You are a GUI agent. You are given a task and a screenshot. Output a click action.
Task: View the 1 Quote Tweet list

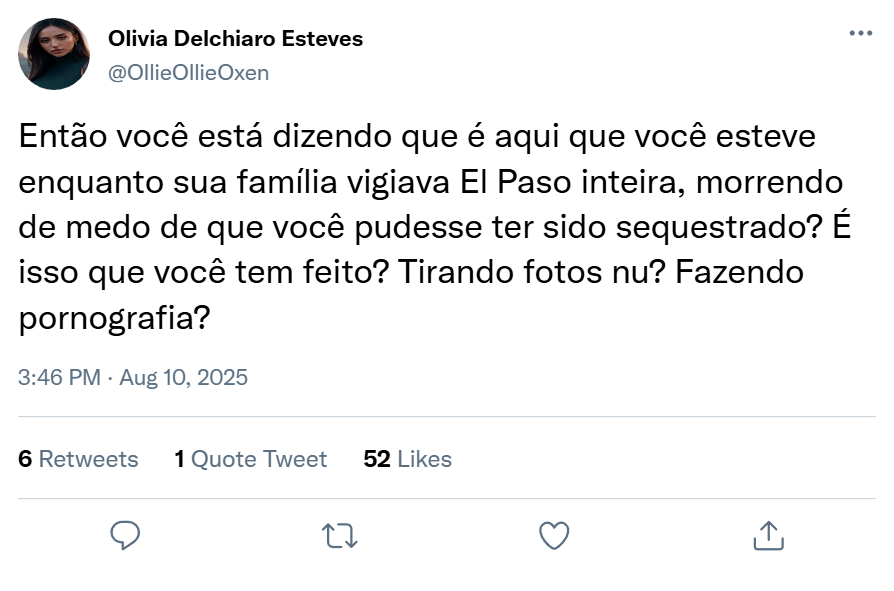[250, 459]
